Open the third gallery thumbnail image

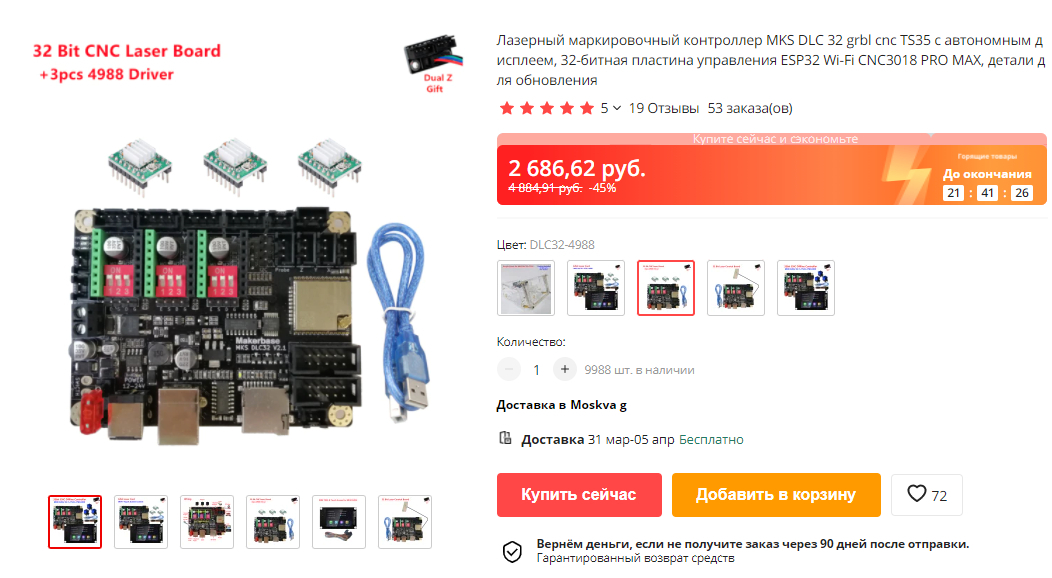click(x=207, y=522)
